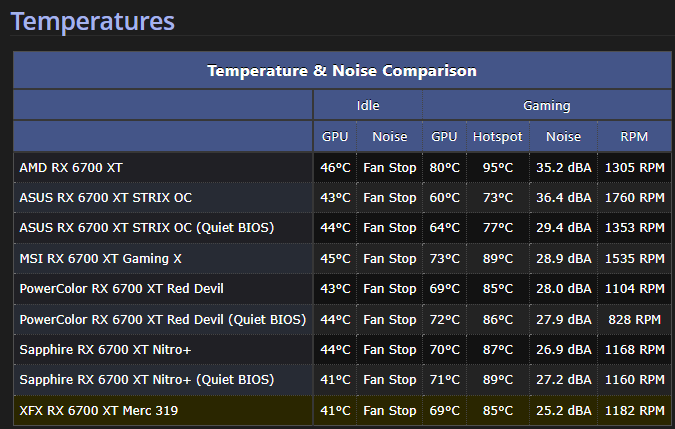Click the Temperature & Noise Comparison table title
Screen dimensions: 675x429
click(341, 71)
